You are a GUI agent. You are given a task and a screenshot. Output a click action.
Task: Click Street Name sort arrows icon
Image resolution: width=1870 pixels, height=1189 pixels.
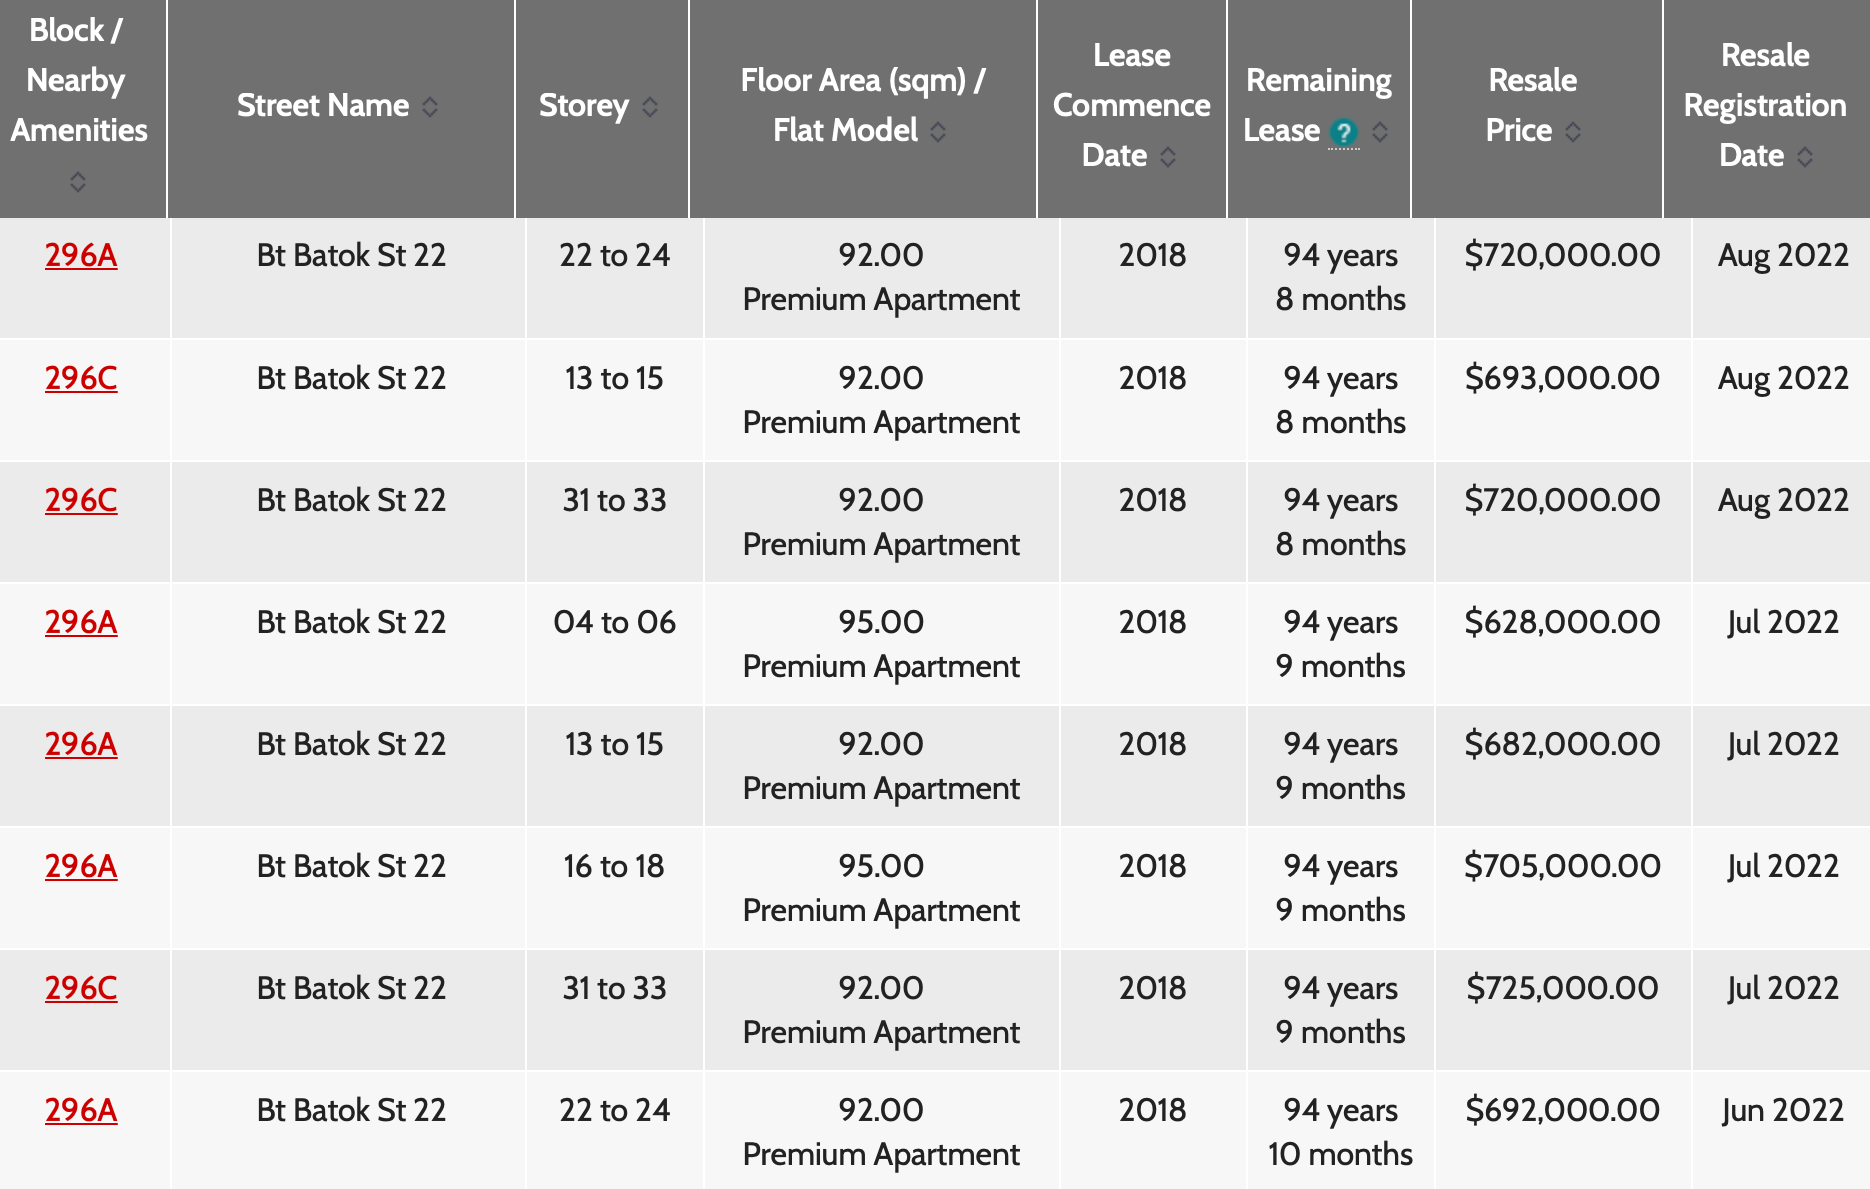click(x=430, y=107)
